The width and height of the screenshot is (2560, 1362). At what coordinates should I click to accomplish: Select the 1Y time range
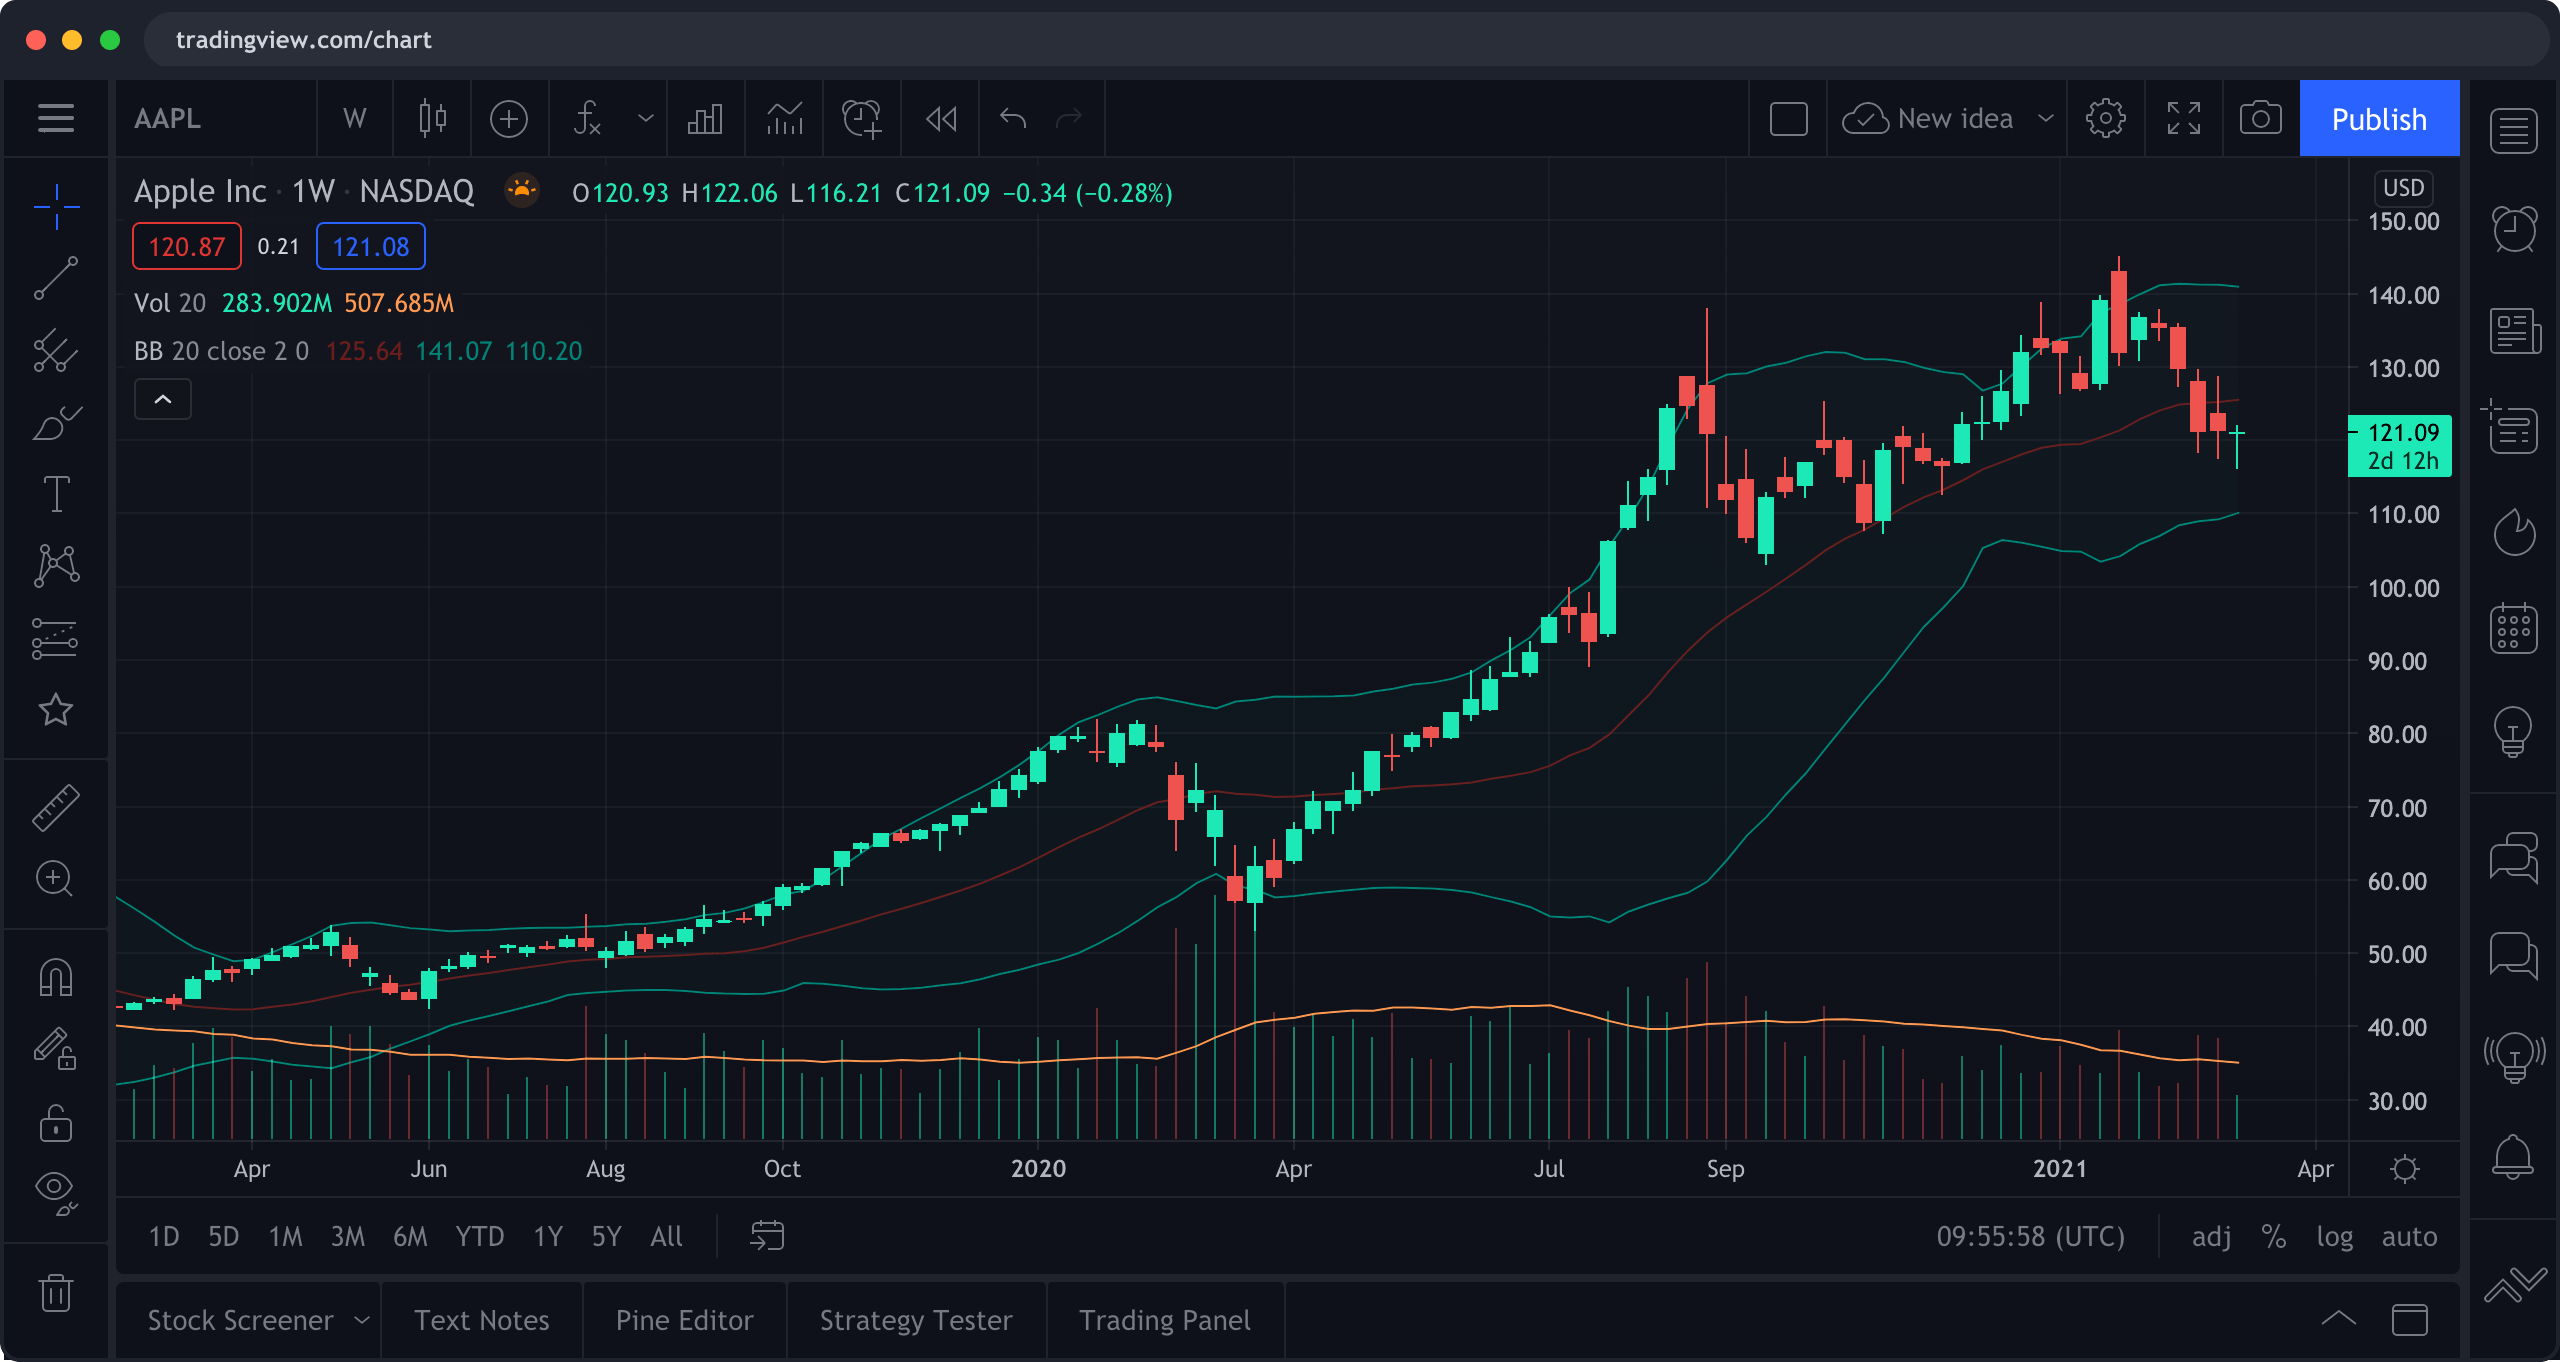click(x=548, y=1237)
